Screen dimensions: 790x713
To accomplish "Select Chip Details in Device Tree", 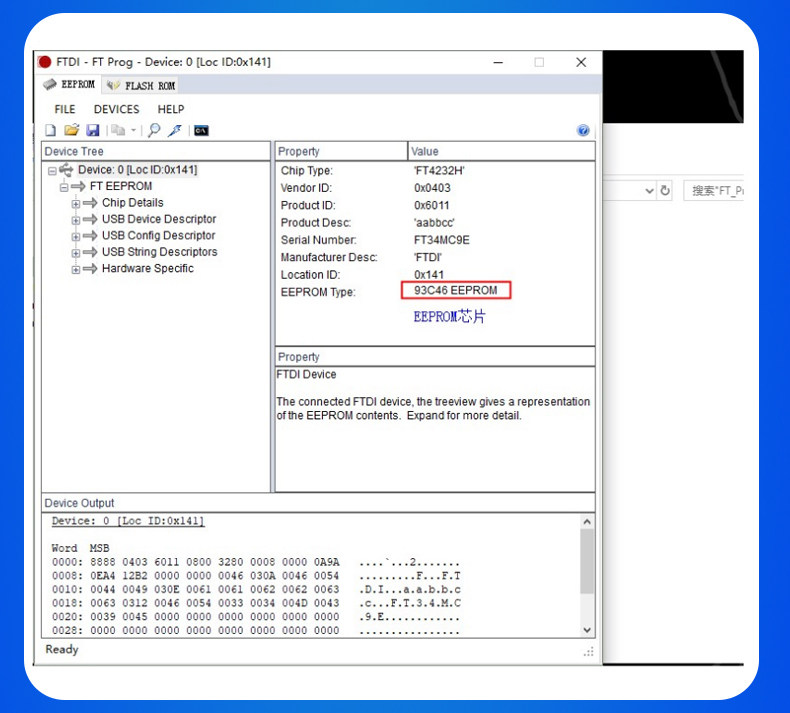I will (133, 203).
